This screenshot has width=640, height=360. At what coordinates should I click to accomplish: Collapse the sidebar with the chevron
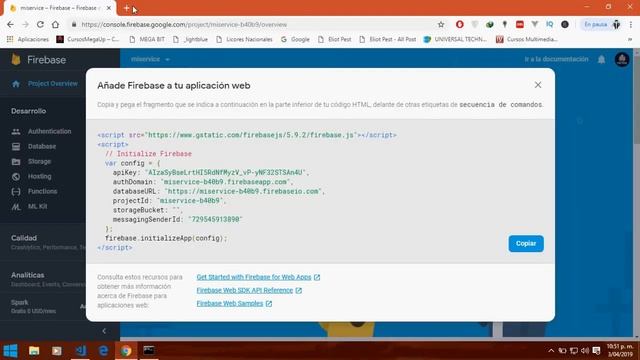pyautogui.click(x=104, y=331)
